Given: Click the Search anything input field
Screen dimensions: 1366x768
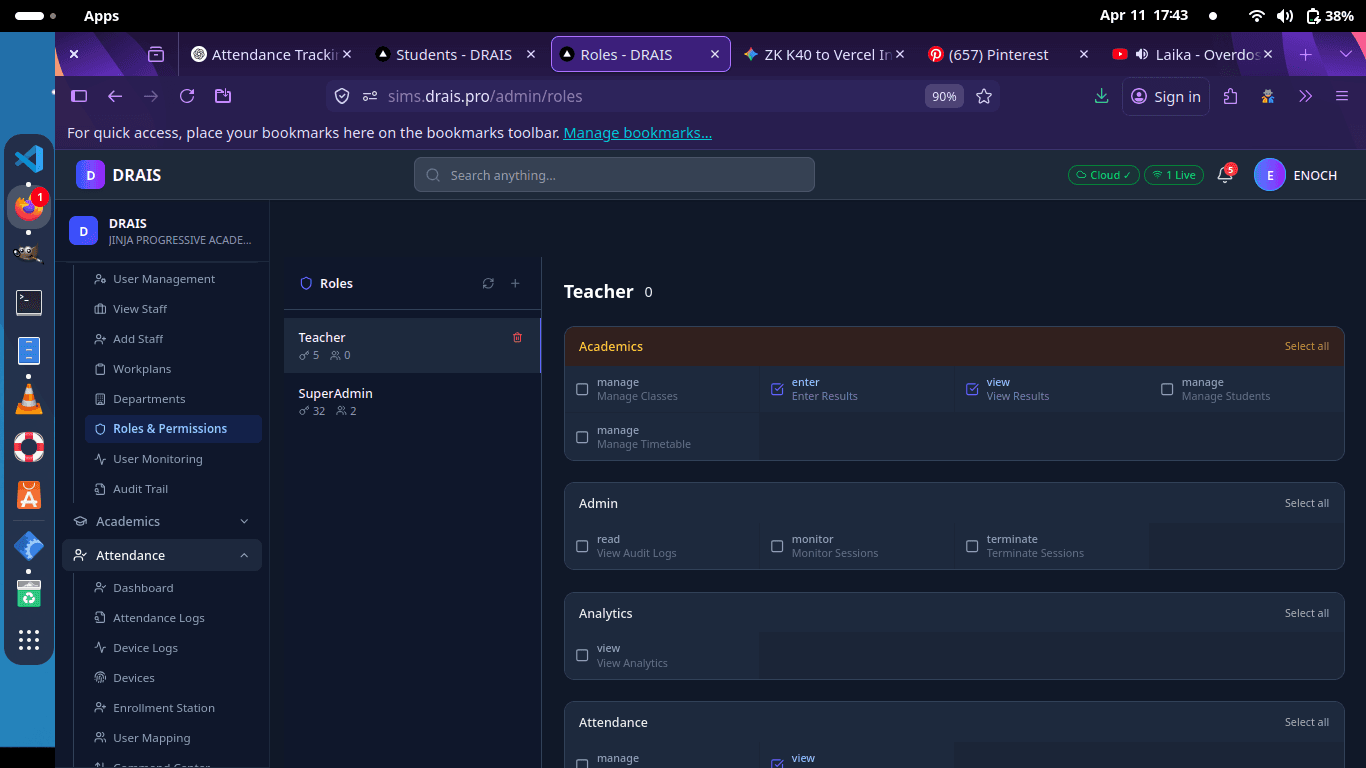Looking at the screenshot, I should click(614, 175).
